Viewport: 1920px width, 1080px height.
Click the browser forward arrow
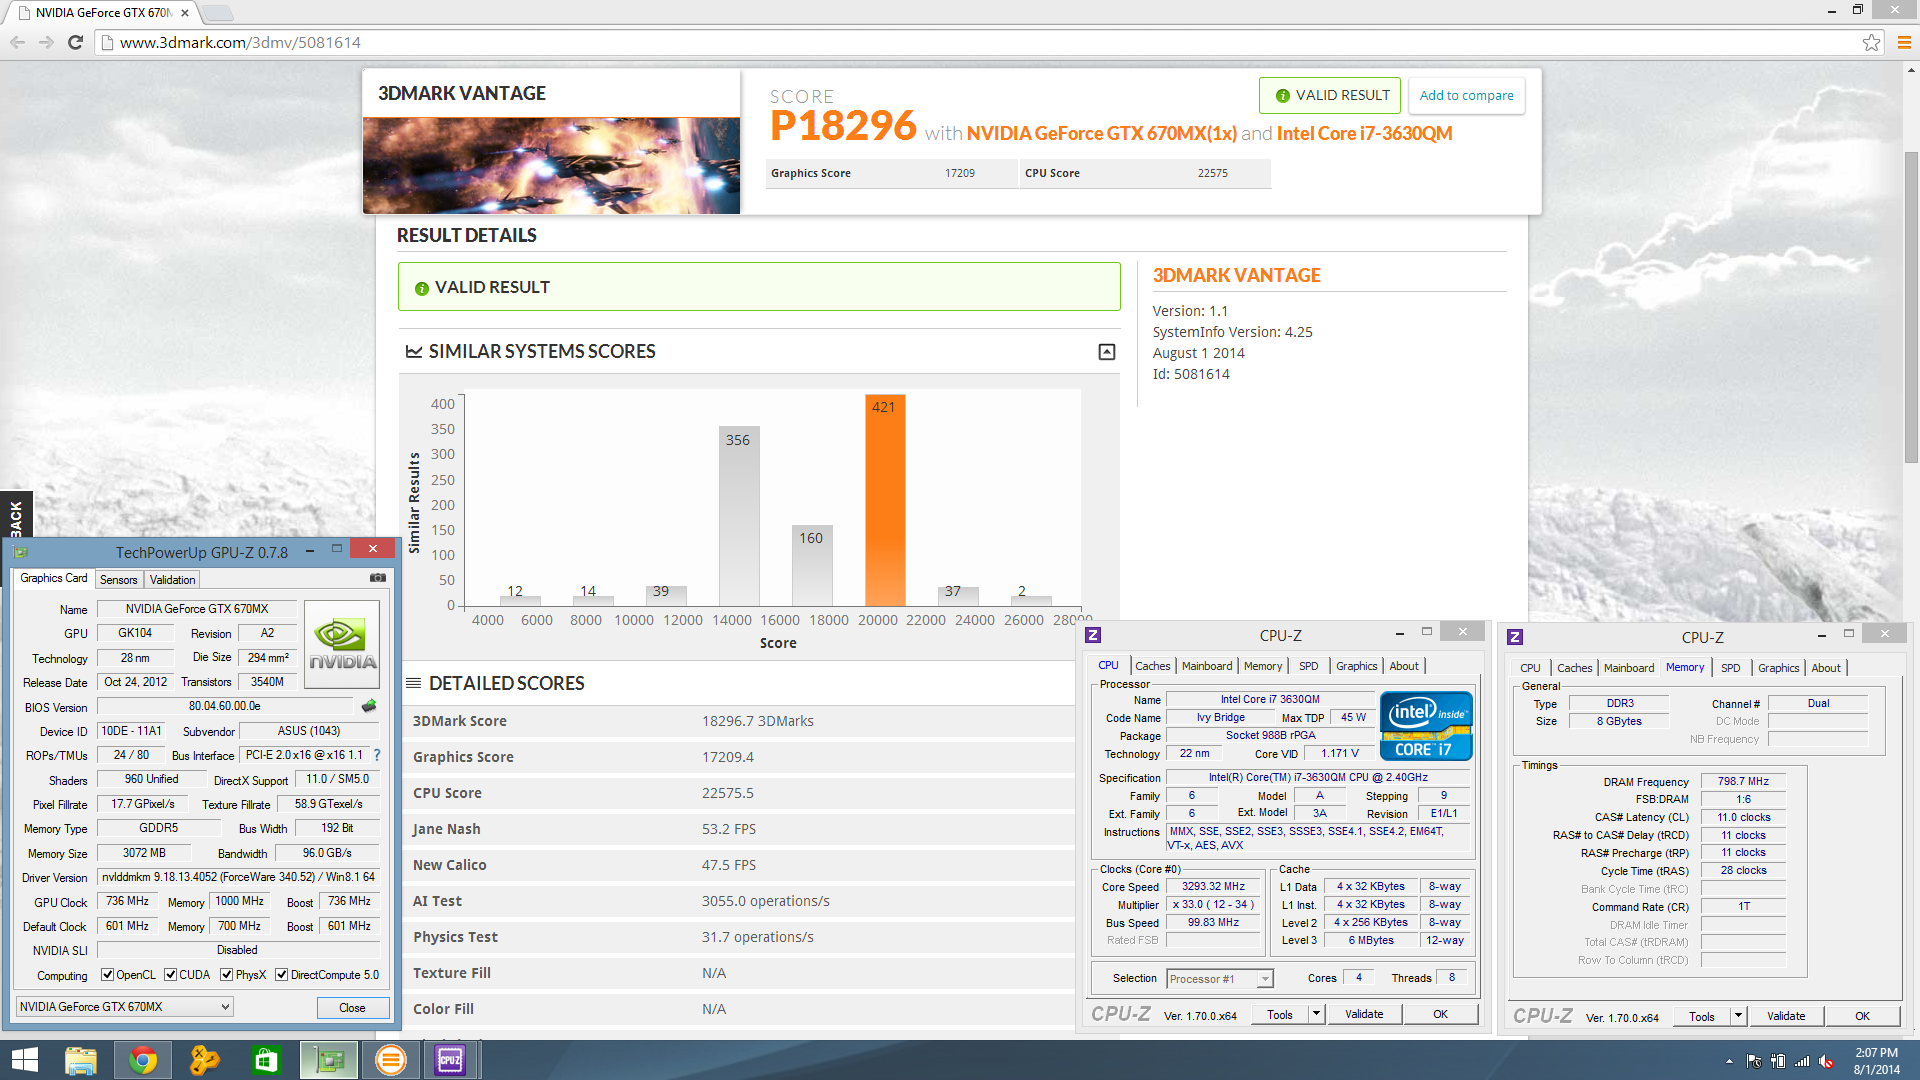[46, 42]
